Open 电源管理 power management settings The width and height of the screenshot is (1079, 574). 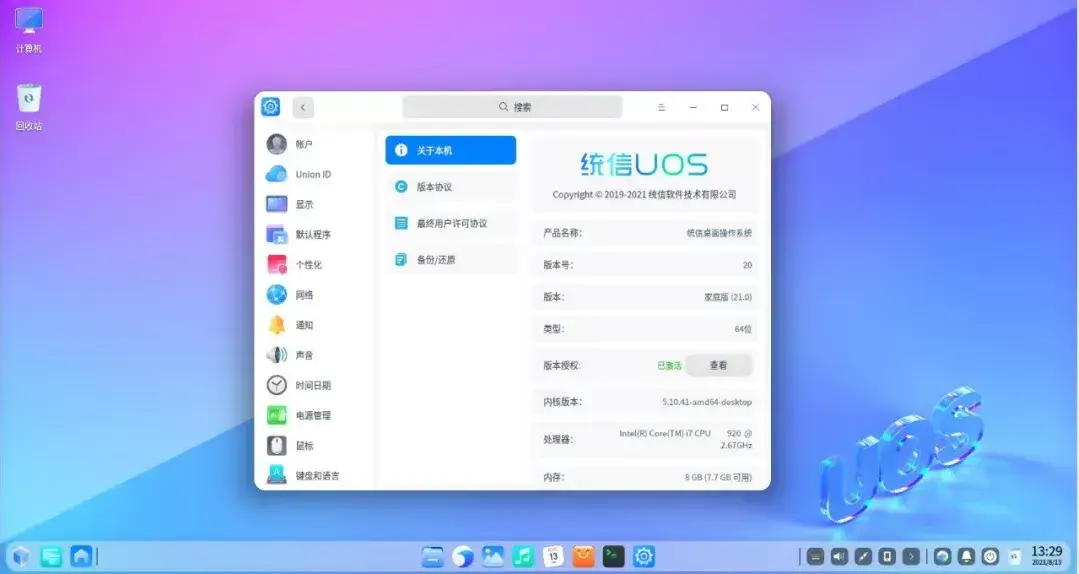299,415
